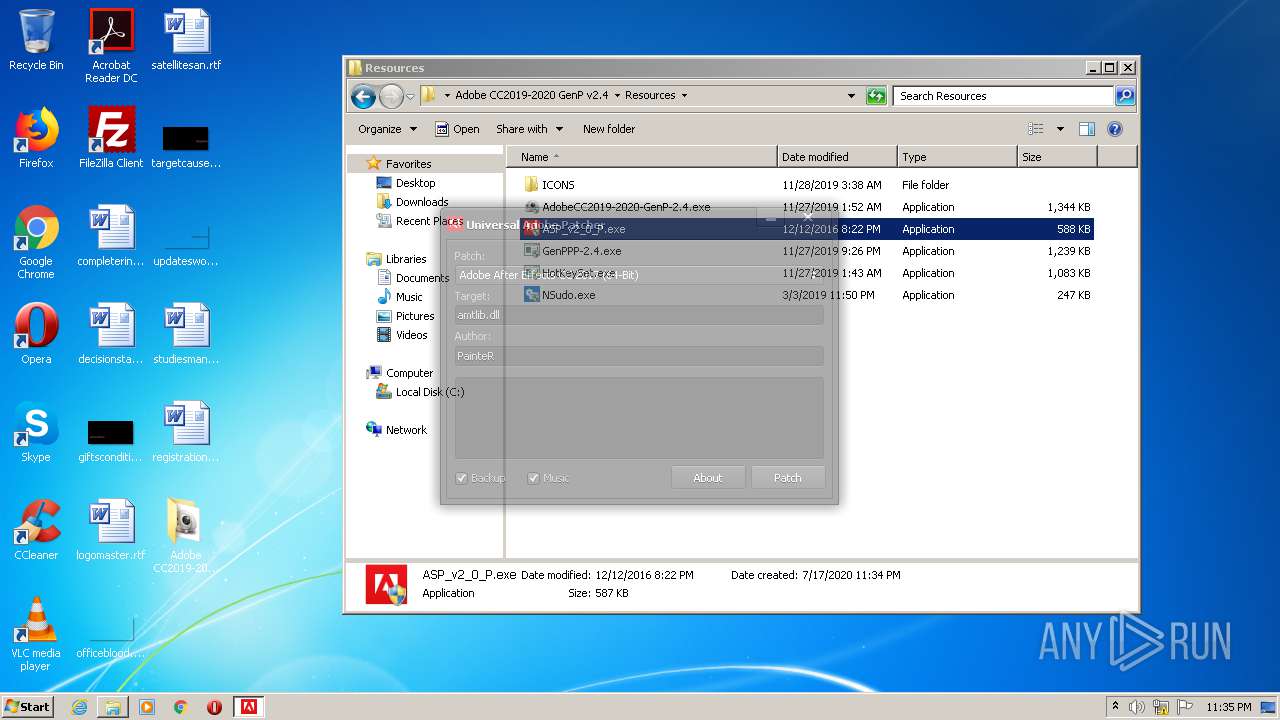Click the Explorer refresh button

(x=876, y=96)
